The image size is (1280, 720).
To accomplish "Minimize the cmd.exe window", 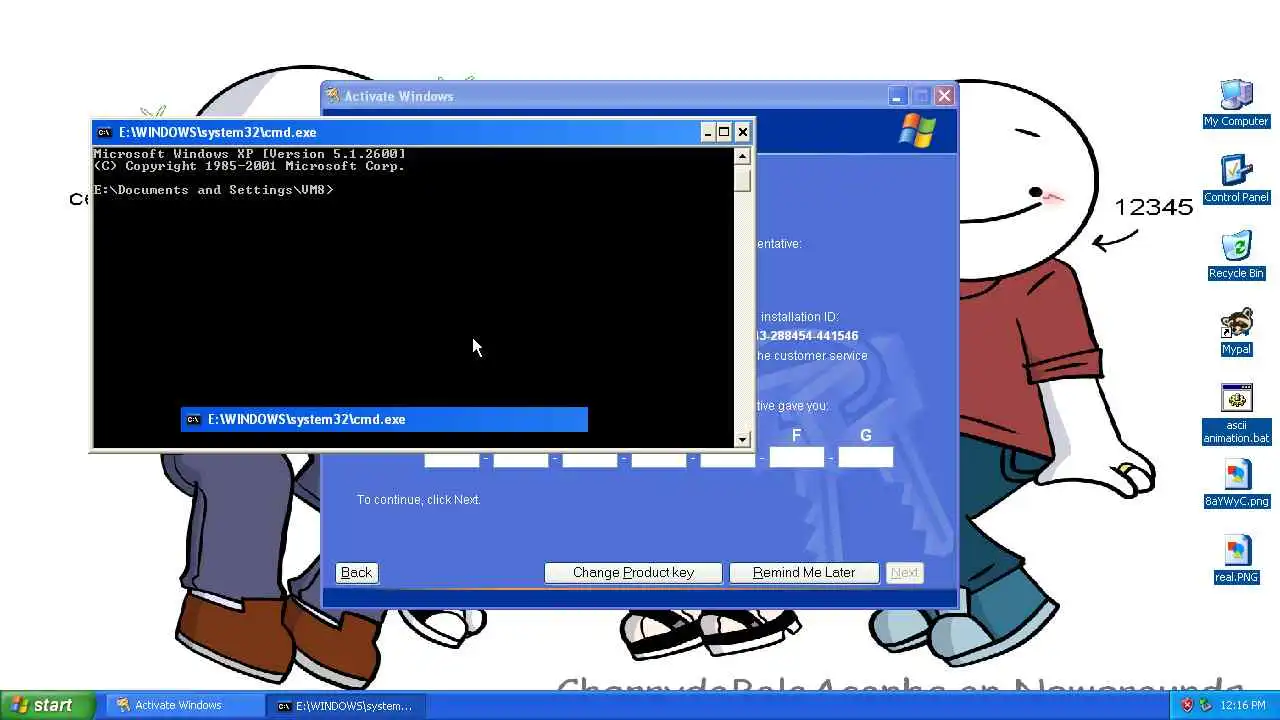I will 708,132.
